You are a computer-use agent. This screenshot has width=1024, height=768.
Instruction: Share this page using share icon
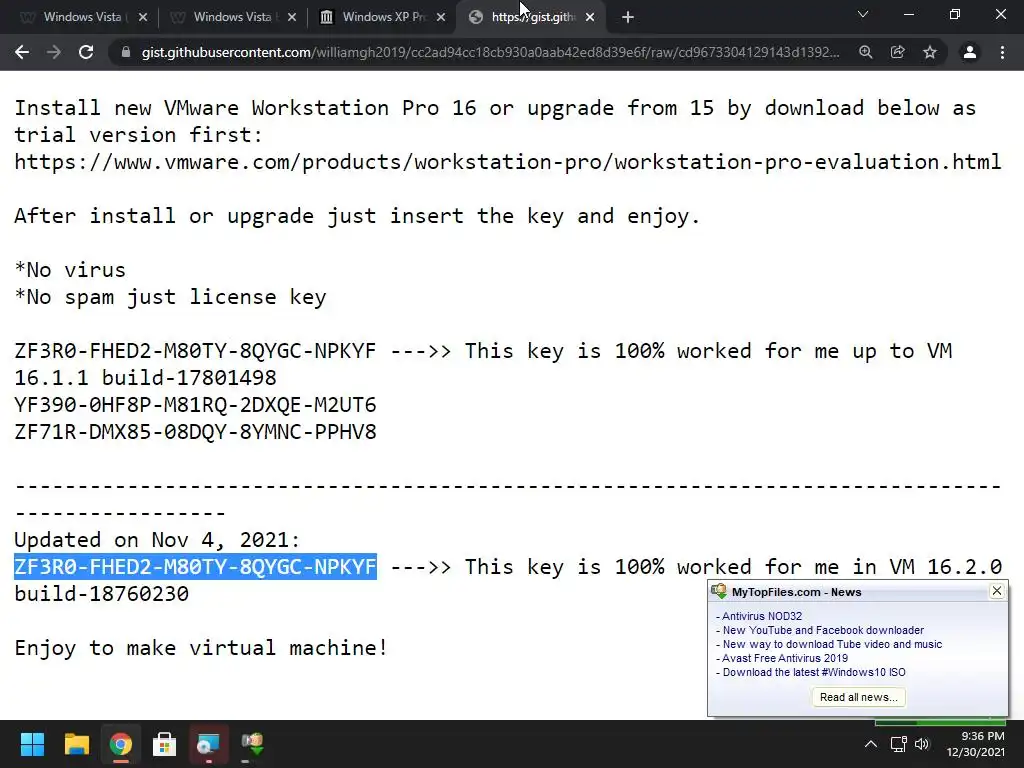[898, 52]
